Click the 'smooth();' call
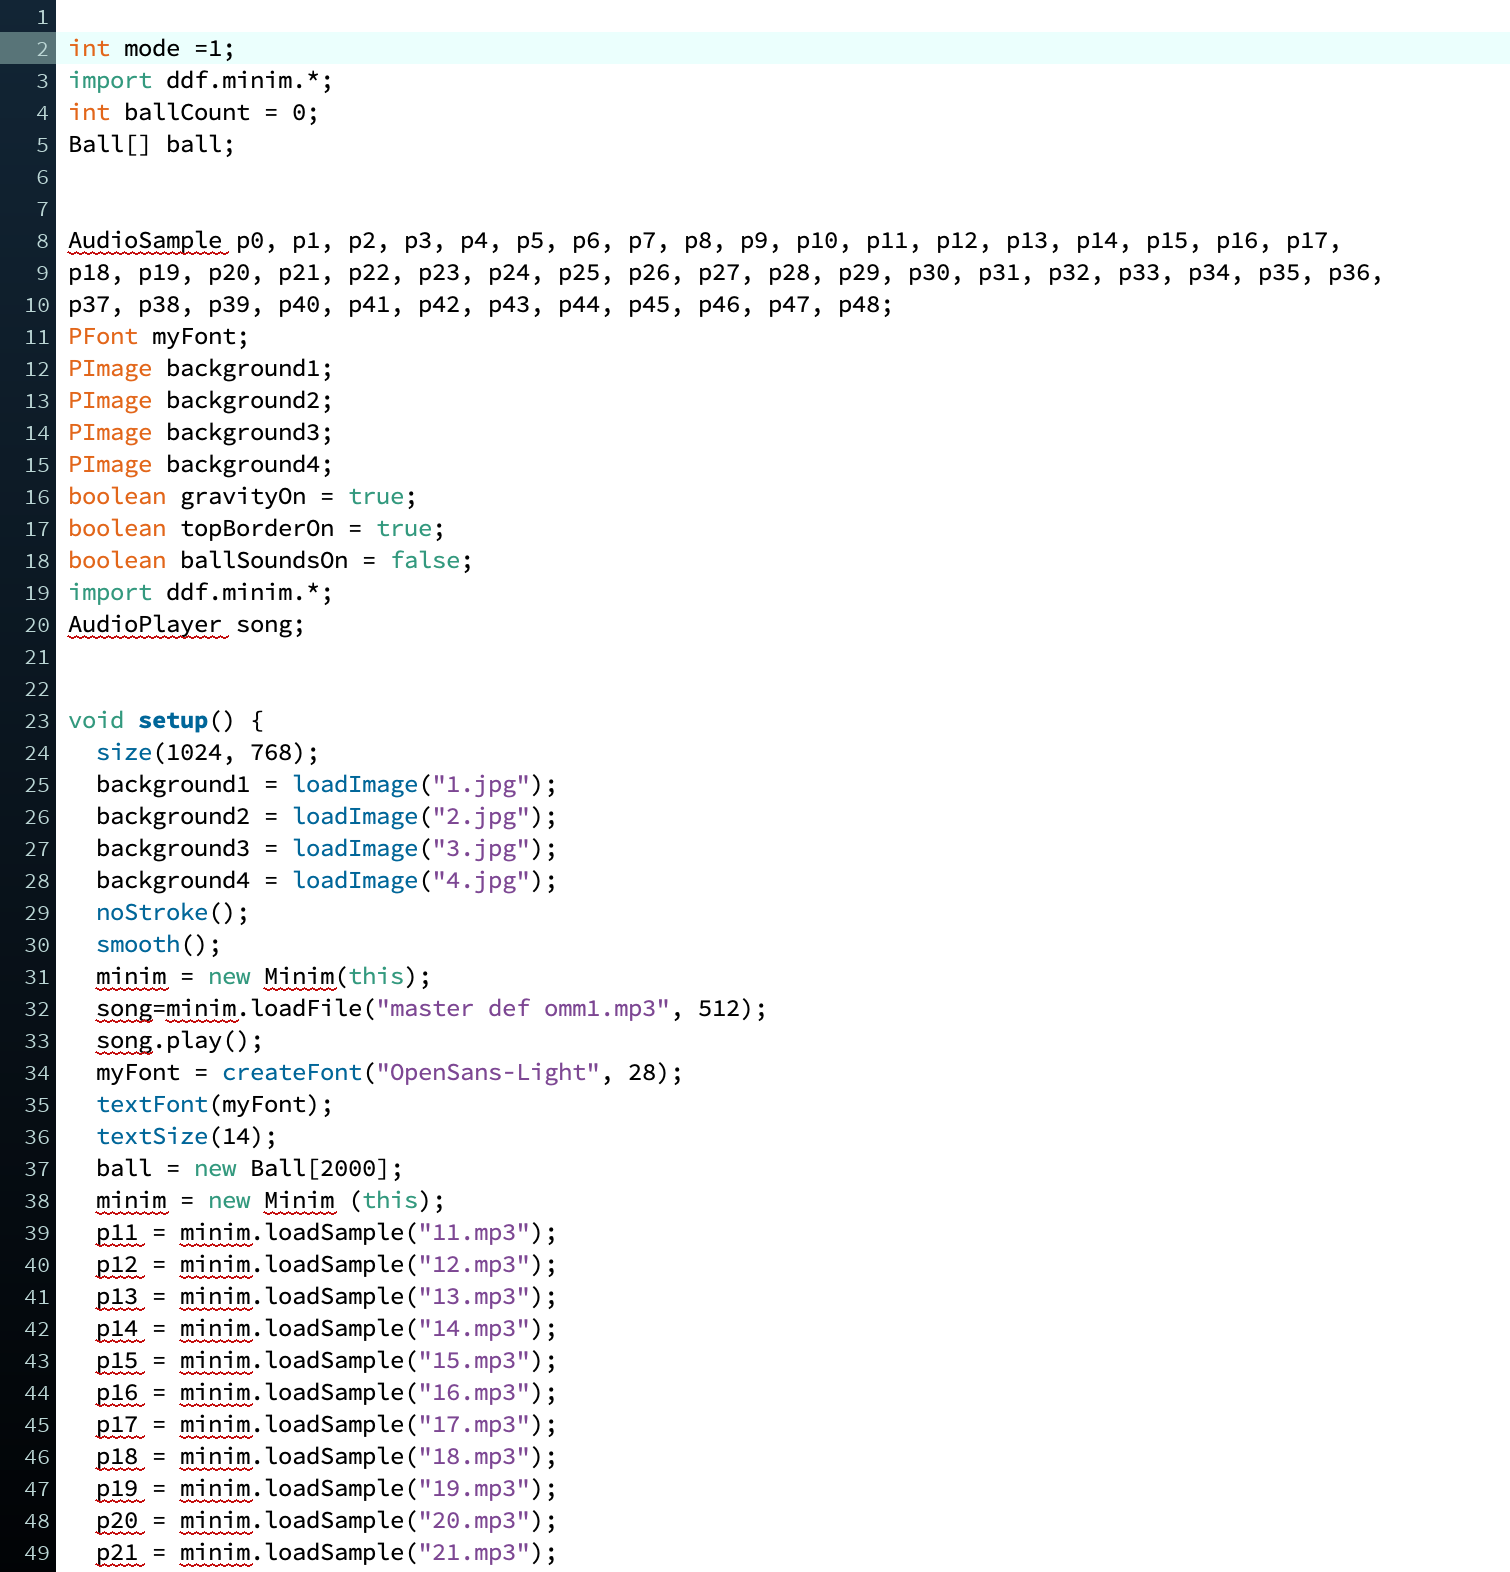Viewport: 1510px width, 1572px height. (158, 944)
